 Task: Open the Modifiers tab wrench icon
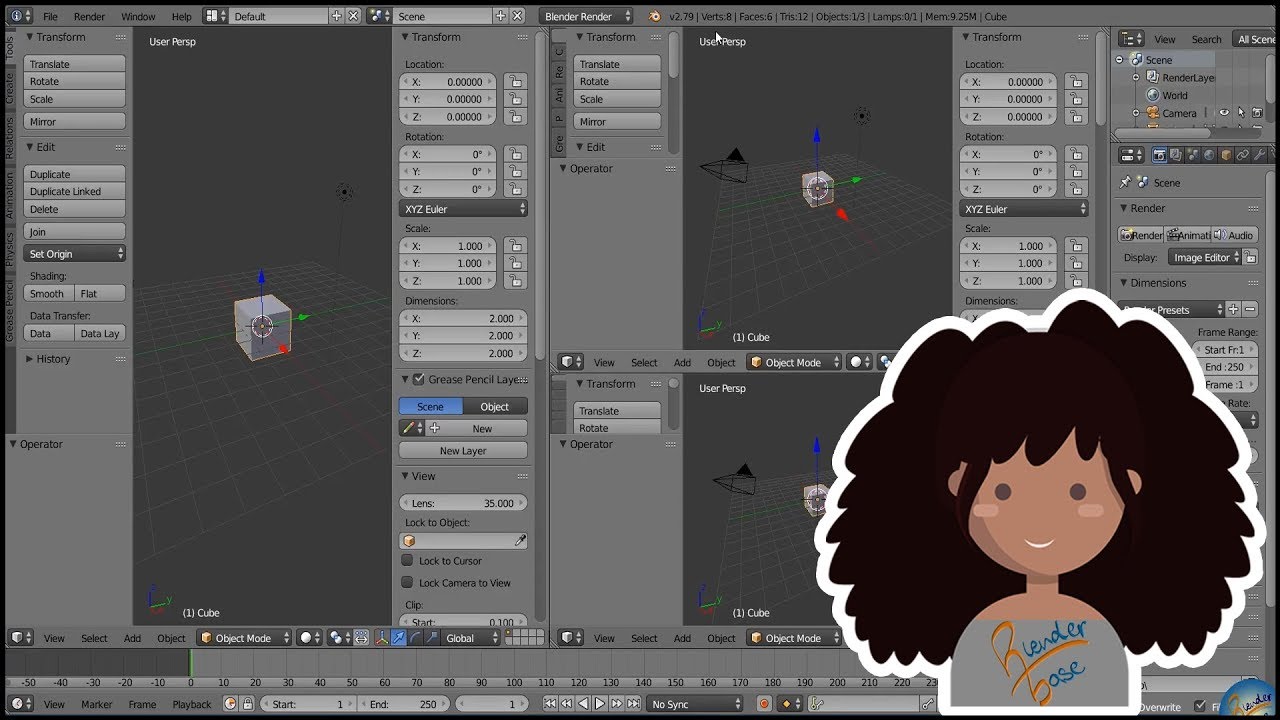[1259, 155]
